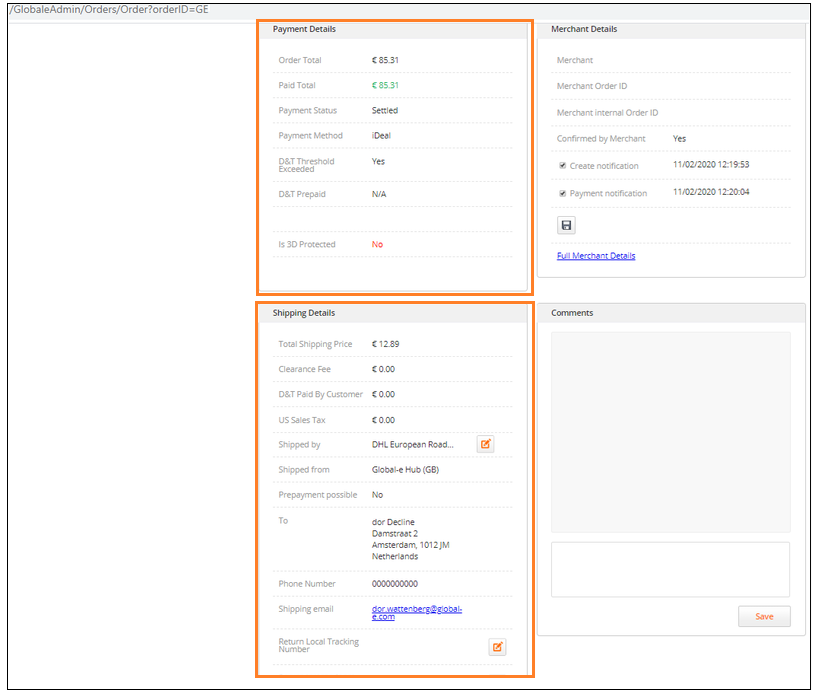Viewport: 815px width, 693px height.
Task: Select the Payment Details panel header
Action: (305, 29)
